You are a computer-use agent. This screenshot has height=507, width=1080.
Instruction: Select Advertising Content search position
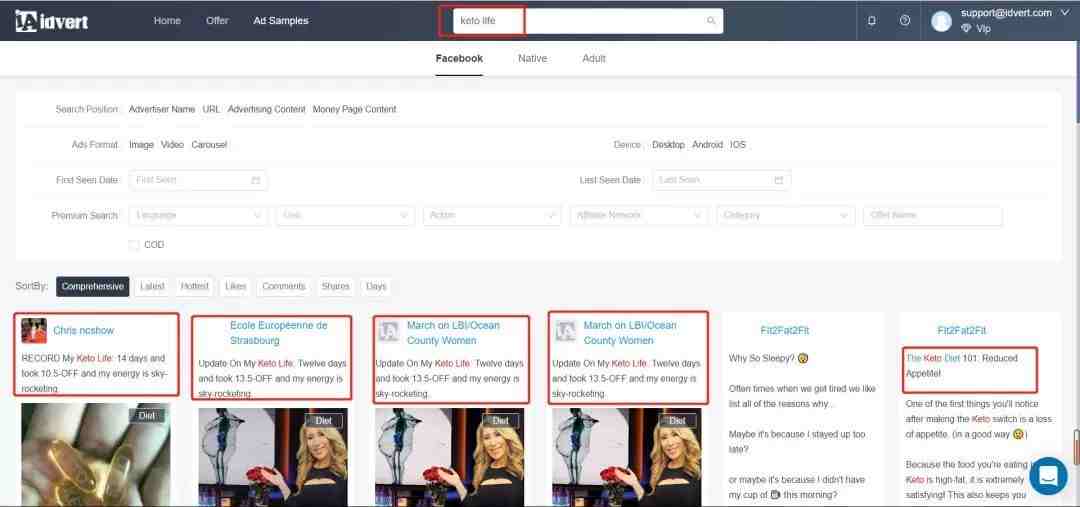coord(267,109)
